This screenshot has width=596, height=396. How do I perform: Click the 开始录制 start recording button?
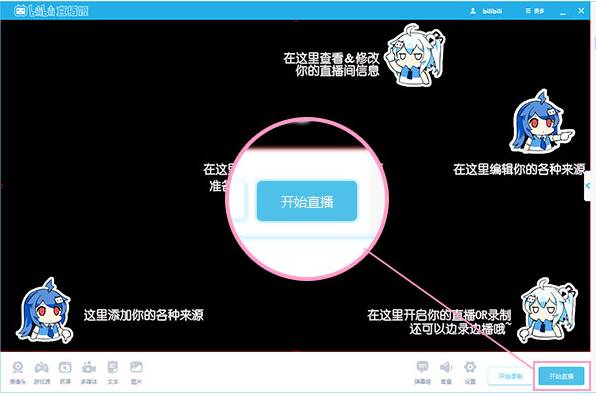pos(510,376)
